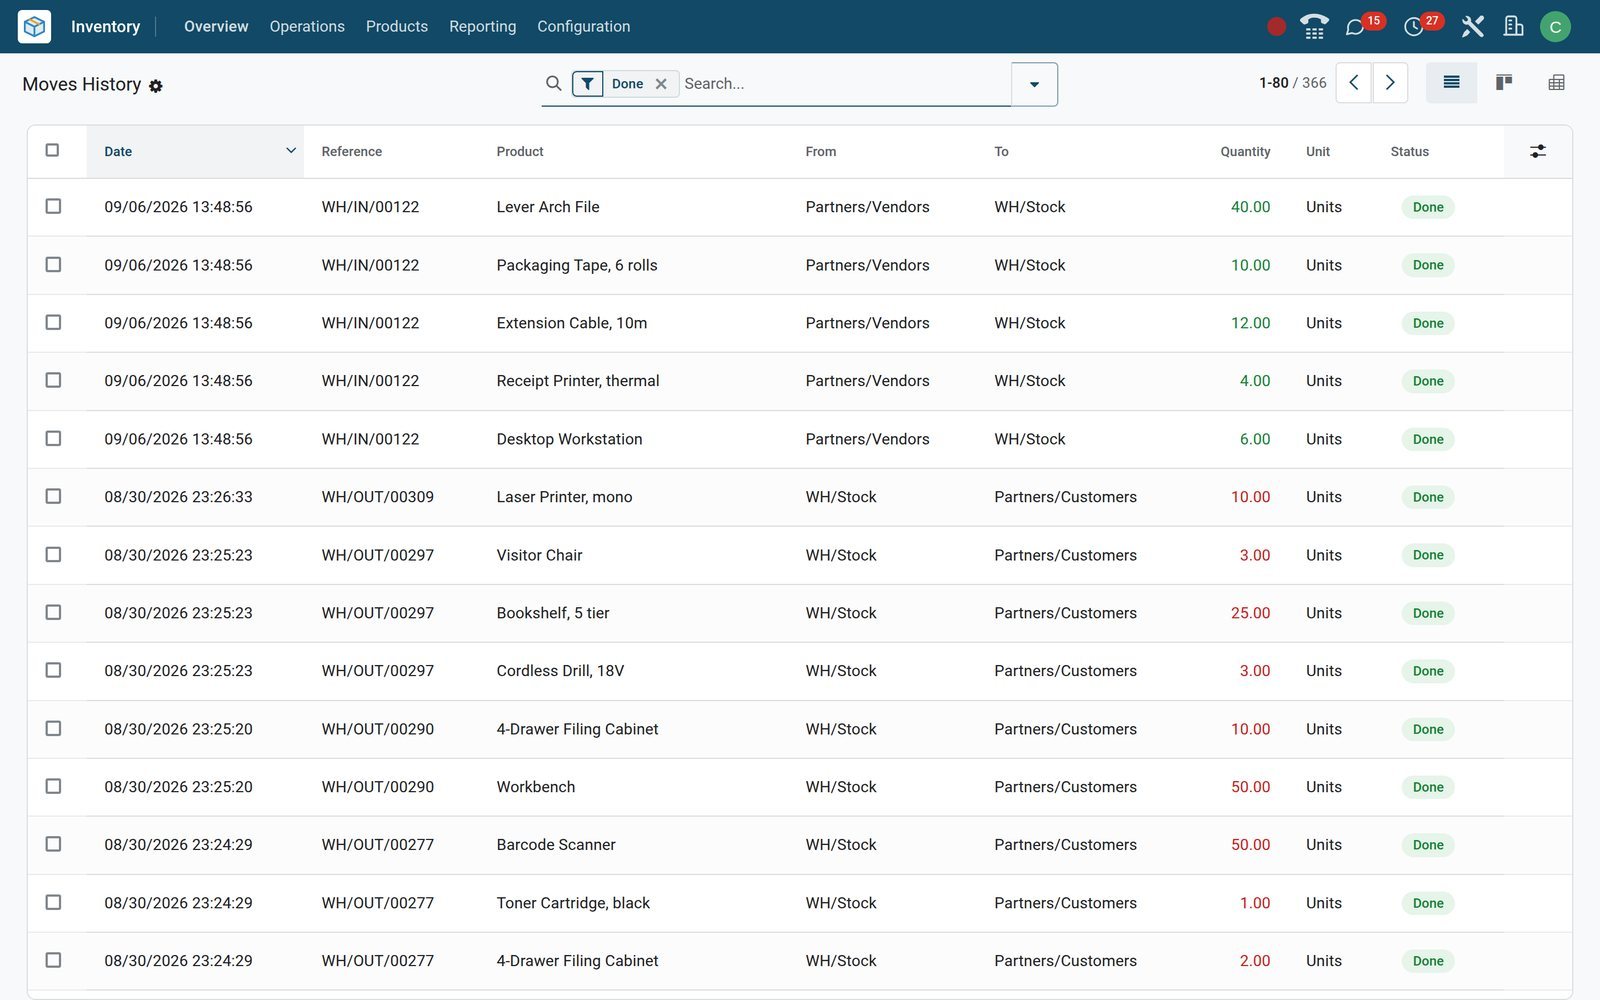Open the Configuration menu
This screenshot has width=1600, height=1000.
[x=584, y=26]
